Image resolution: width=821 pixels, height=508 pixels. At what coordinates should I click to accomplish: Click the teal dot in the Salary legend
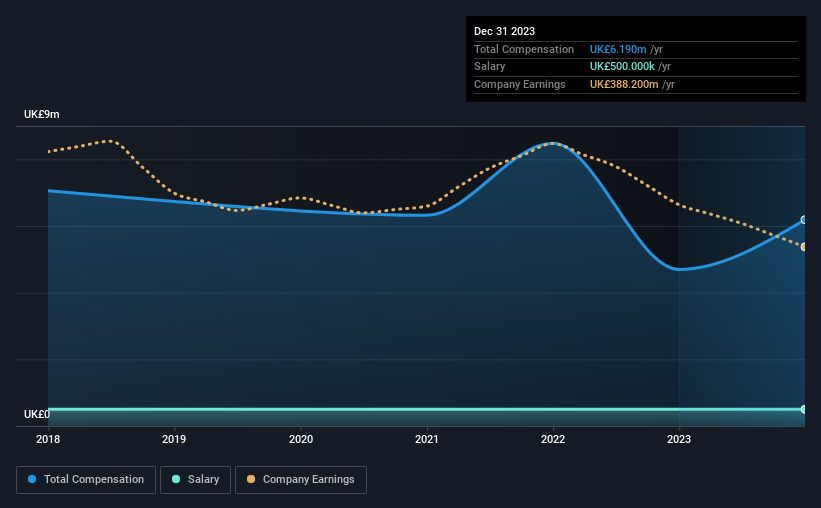(176, 479)
